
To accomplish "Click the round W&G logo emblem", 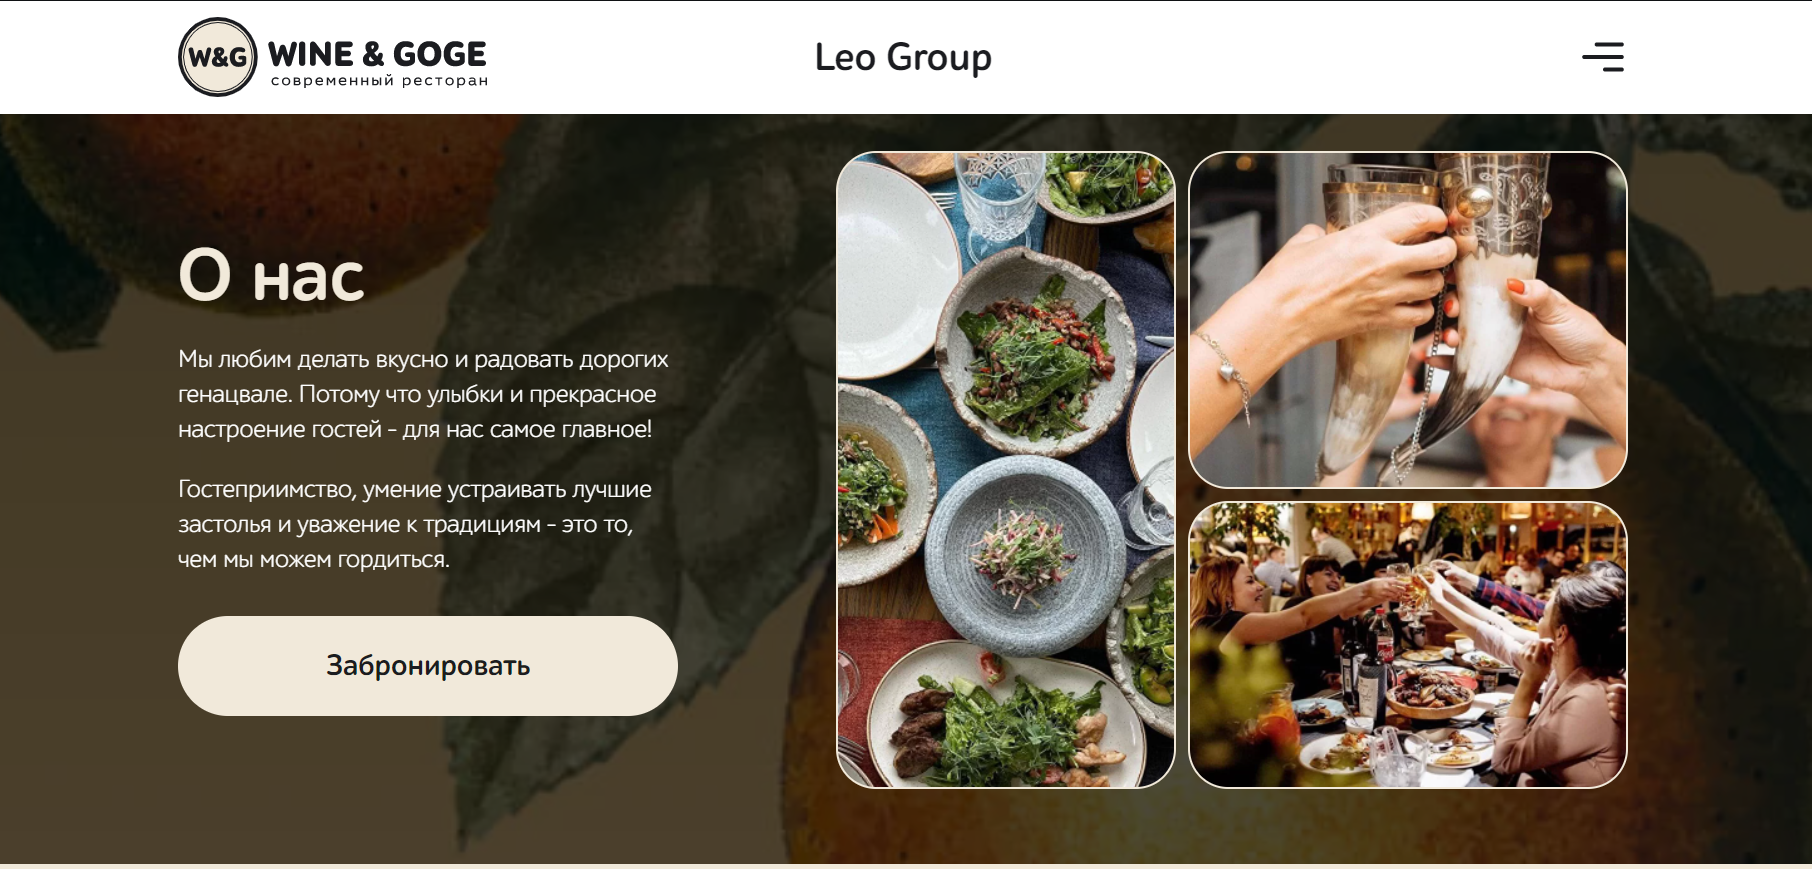I will [x=218, y=57].
